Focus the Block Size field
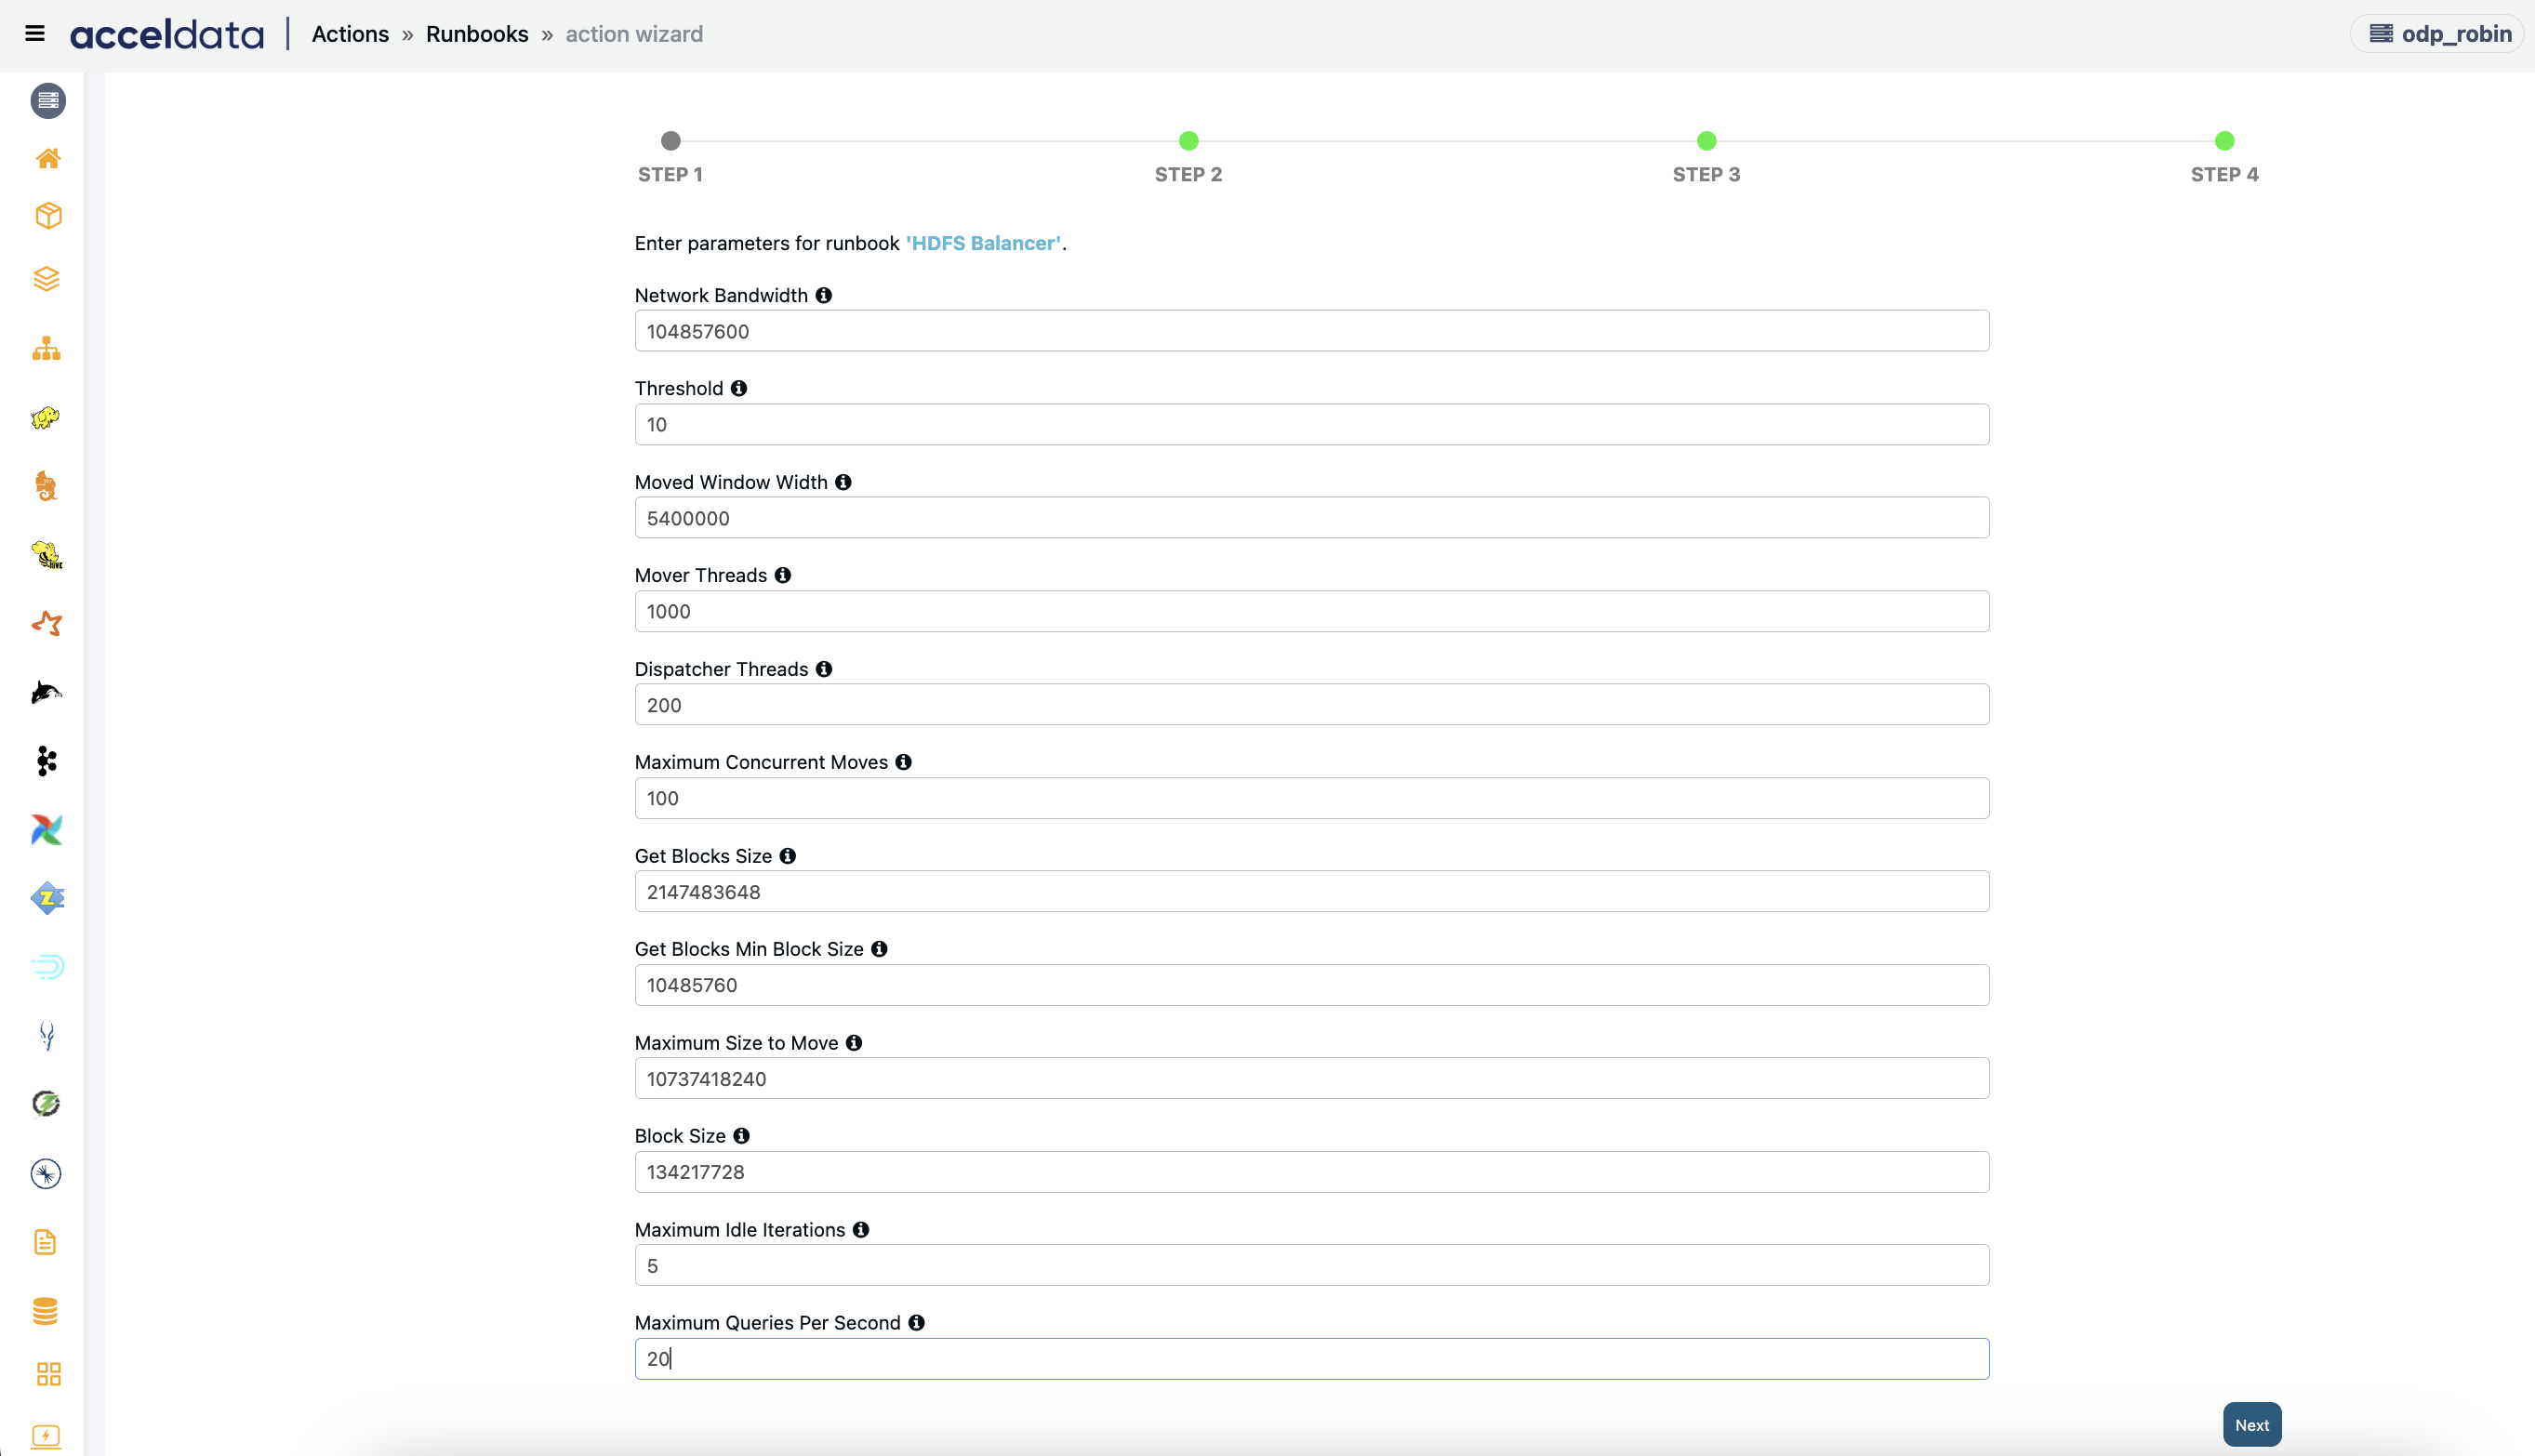2535x1456 pixels. click(1312, 1172)
